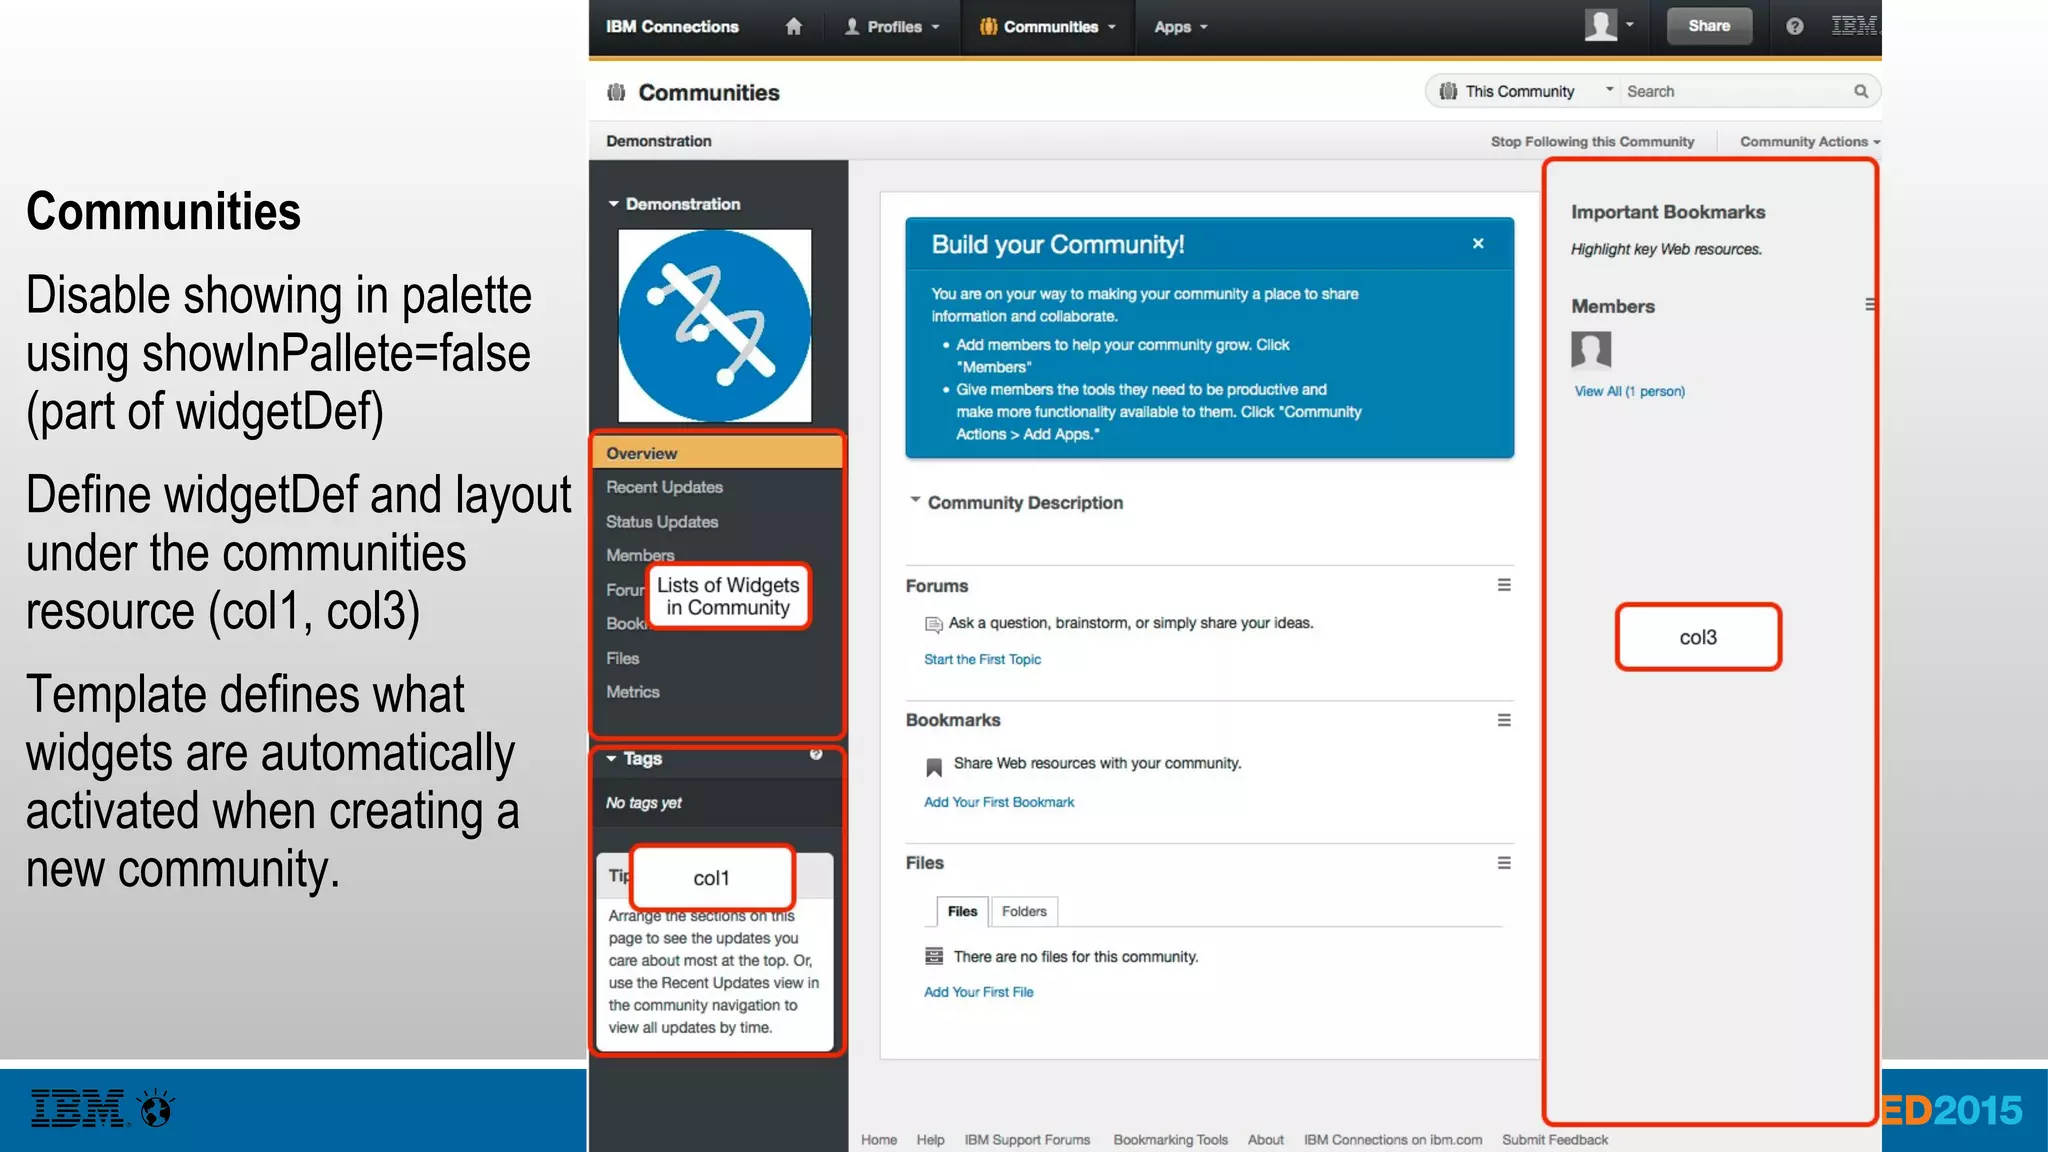Open Bookmarking Tools footer link
2048x1152 pixels.
[x=1170, y=1140]
